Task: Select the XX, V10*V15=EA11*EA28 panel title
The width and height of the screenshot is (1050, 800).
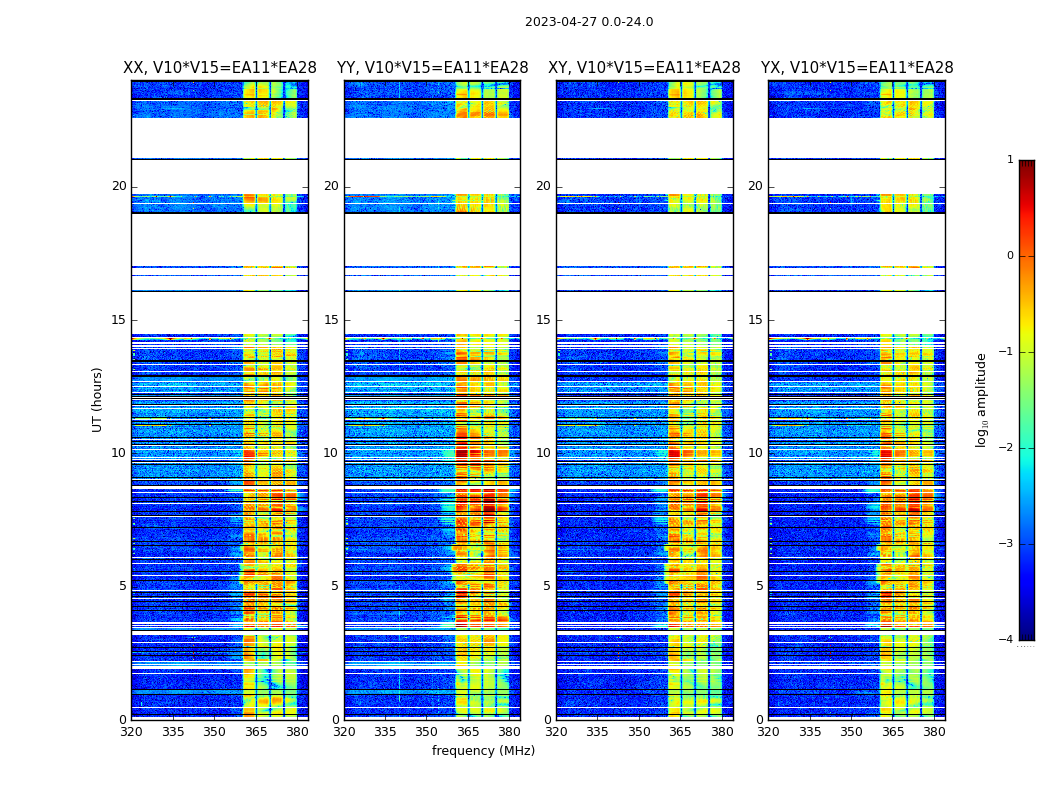Action: click(220, 68)
